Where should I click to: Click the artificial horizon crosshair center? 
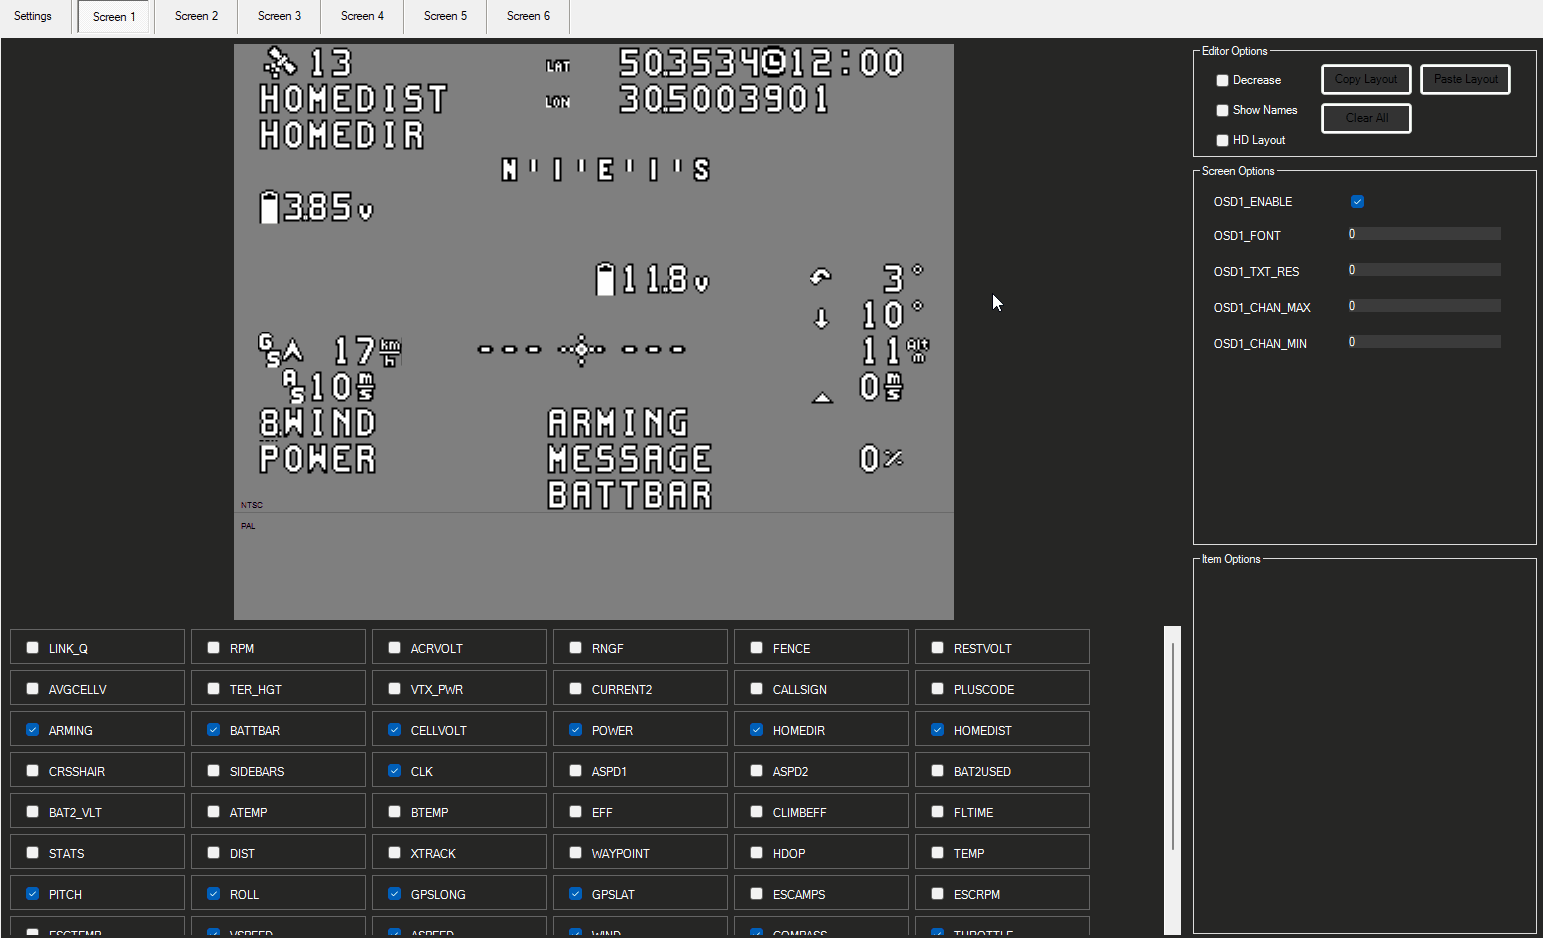point(582,349)
